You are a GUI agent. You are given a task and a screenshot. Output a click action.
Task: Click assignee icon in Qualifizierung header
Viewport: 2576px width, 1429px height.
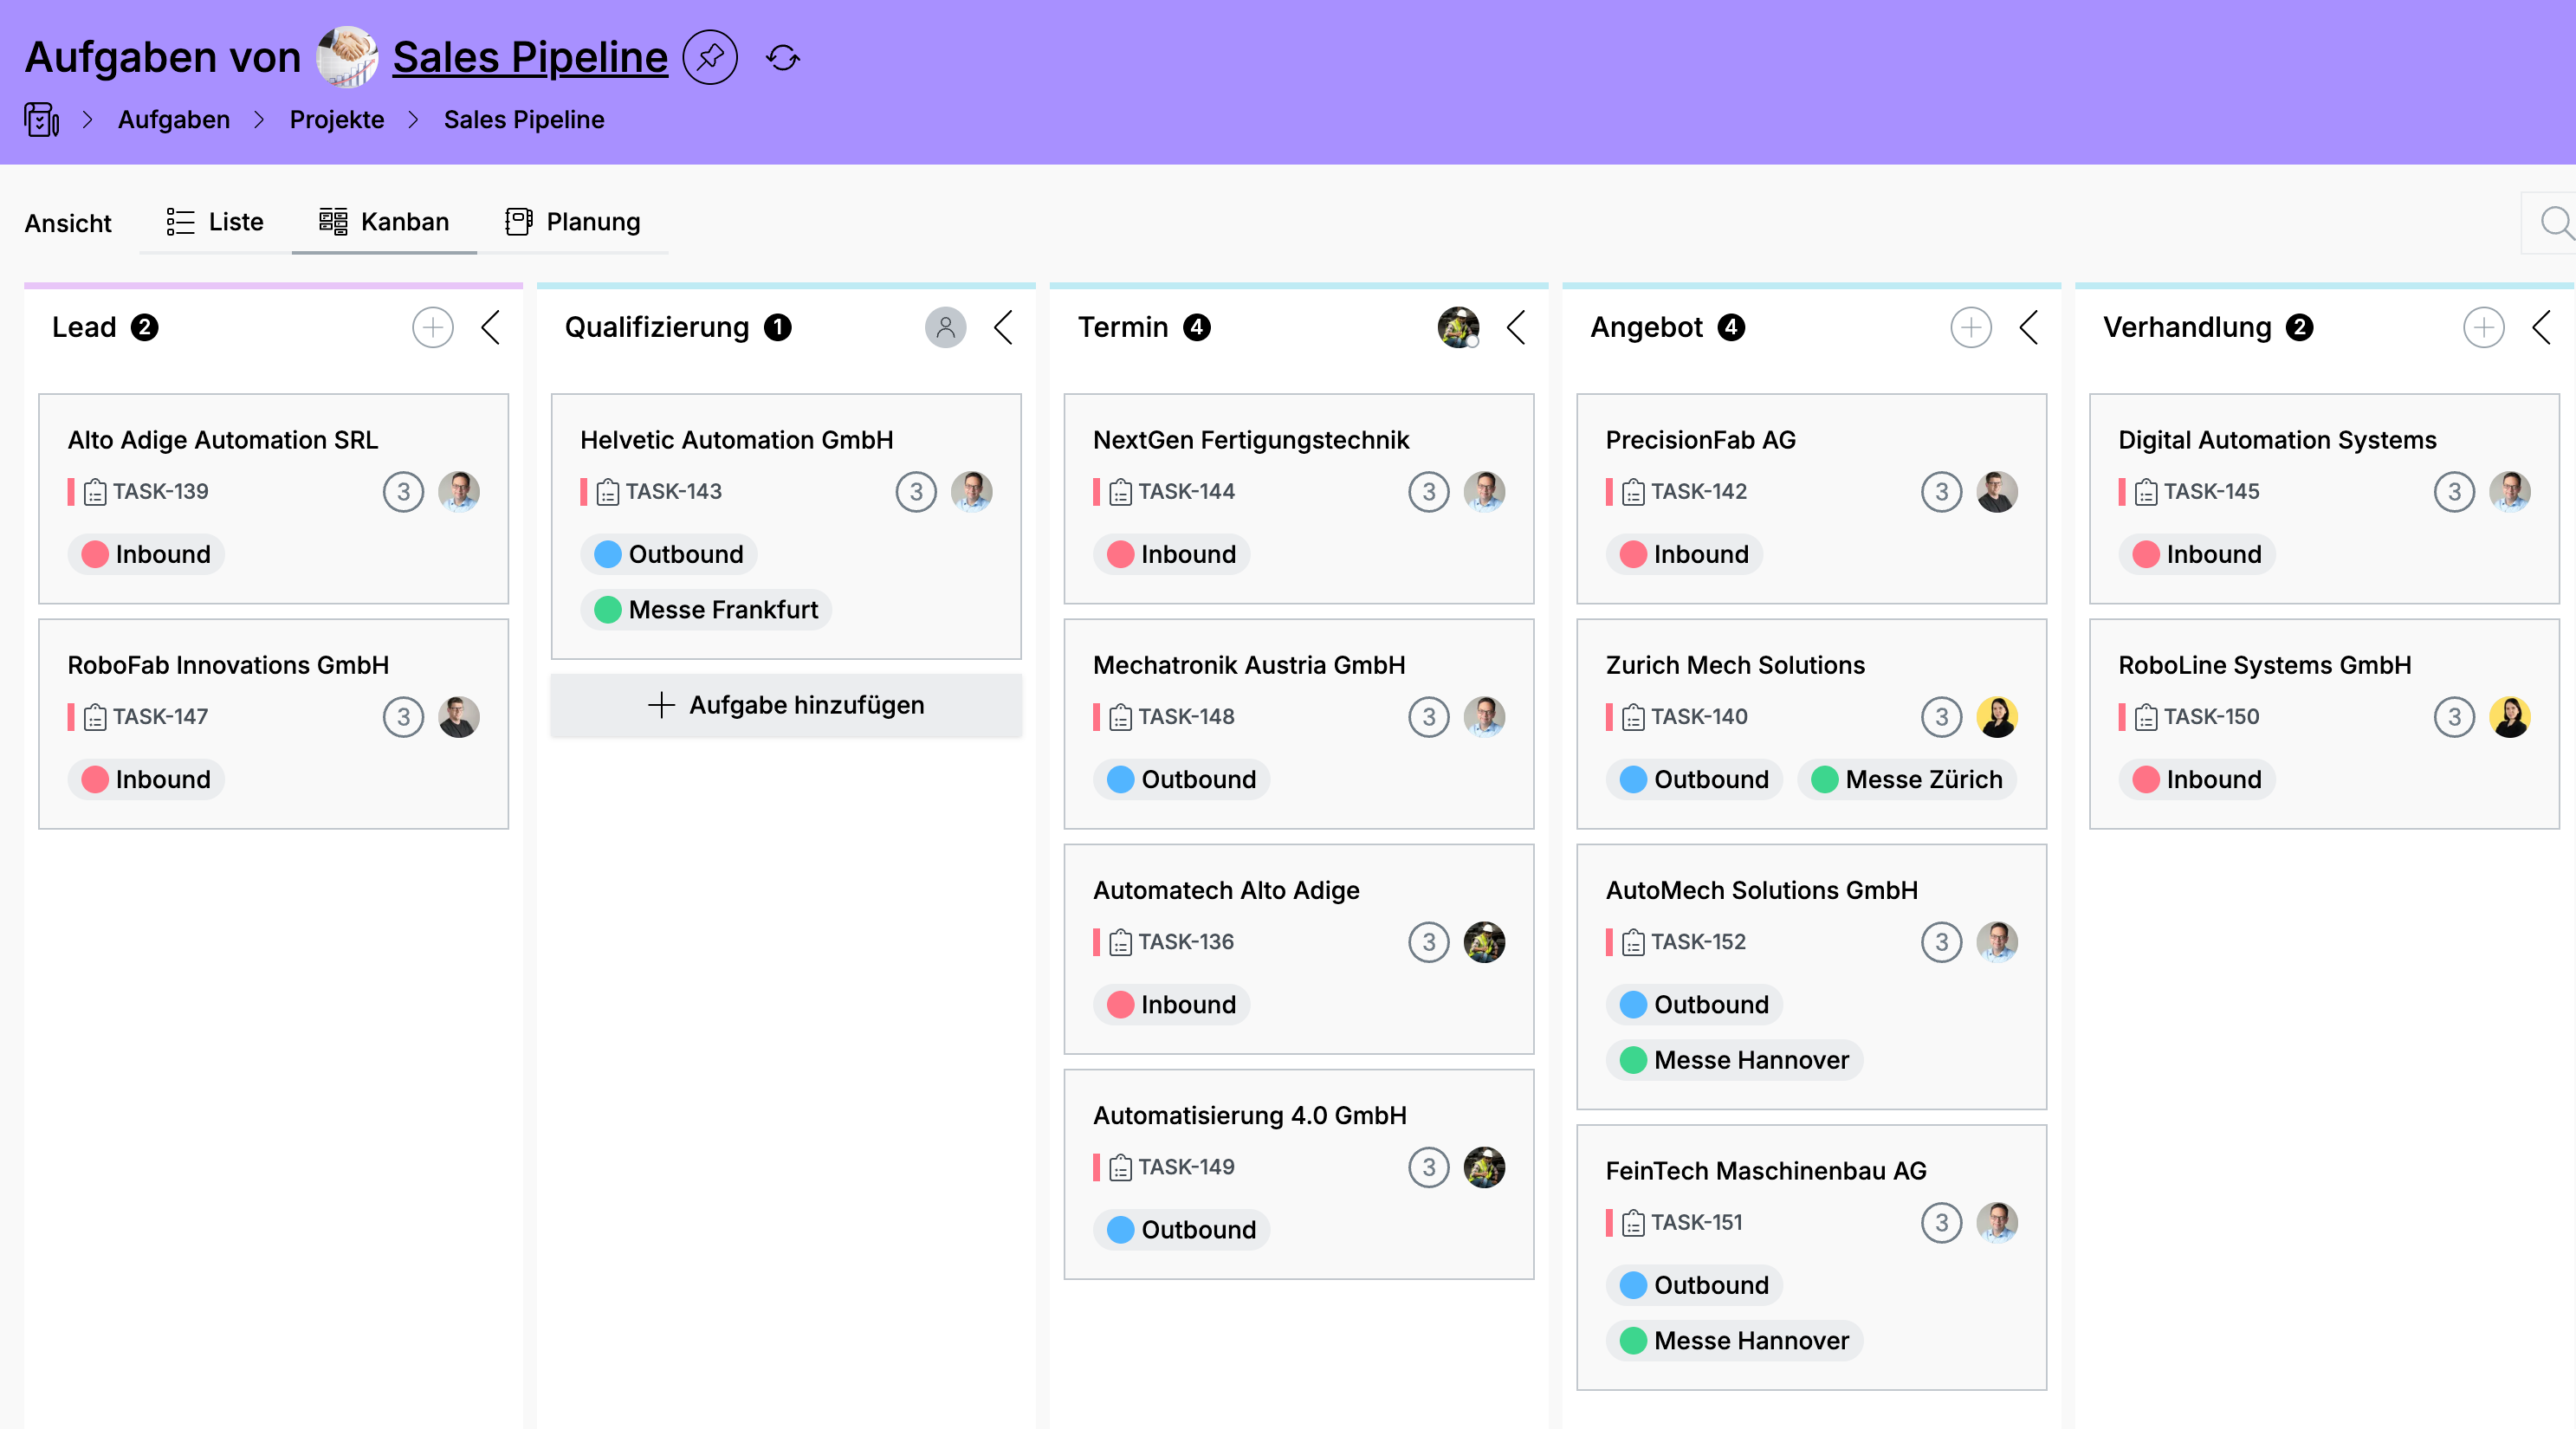945,327
